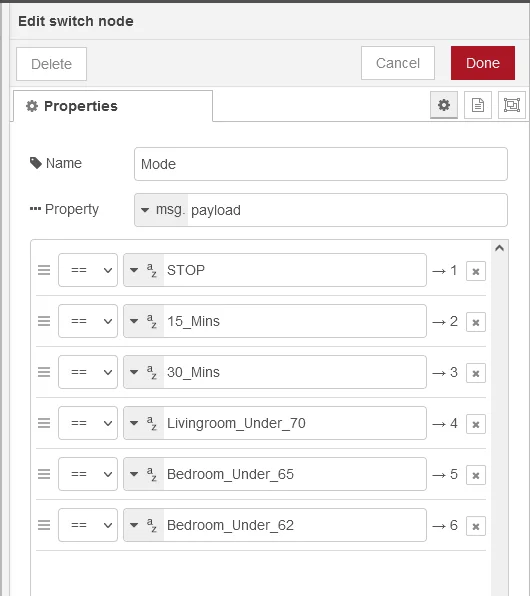
Task: Open node description document icon
Action: tap(478, 105)
